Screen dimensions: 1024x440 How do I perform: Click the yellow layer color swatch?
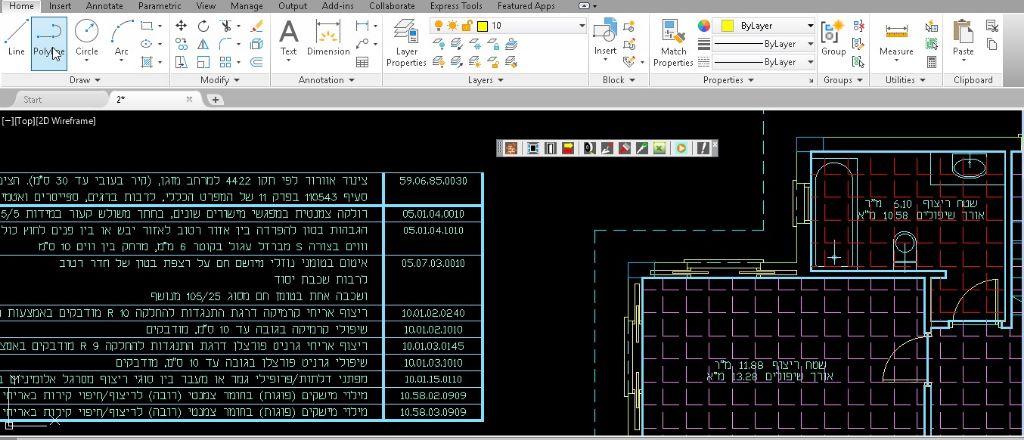(482, 25)
